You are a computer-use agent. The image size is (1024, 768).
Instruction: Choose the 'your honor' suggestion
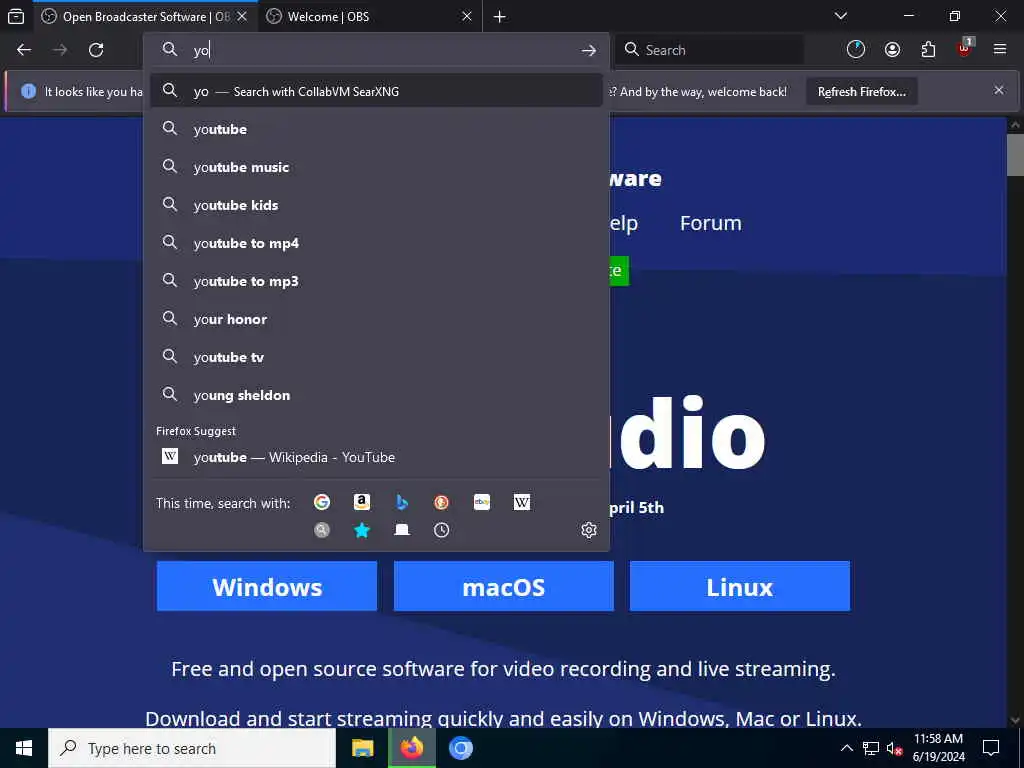[376, 319]
